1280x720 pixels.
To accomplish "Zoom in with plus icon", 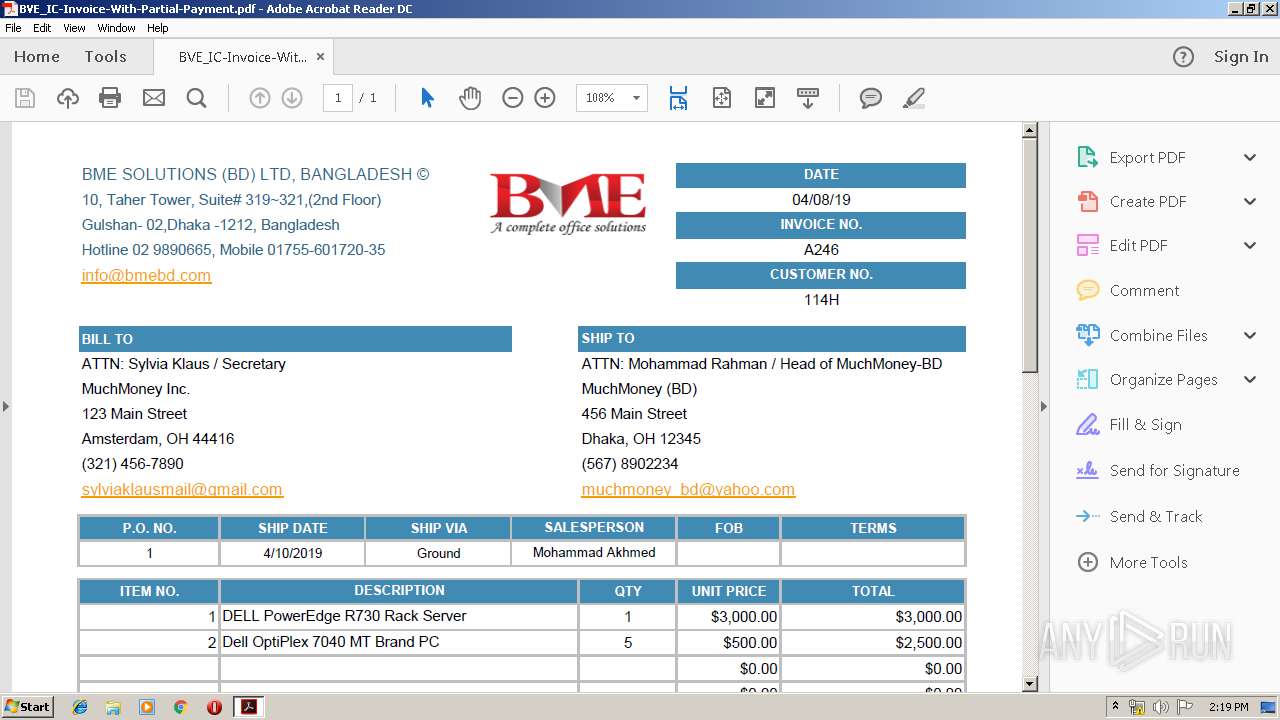I will pos(545,98).
